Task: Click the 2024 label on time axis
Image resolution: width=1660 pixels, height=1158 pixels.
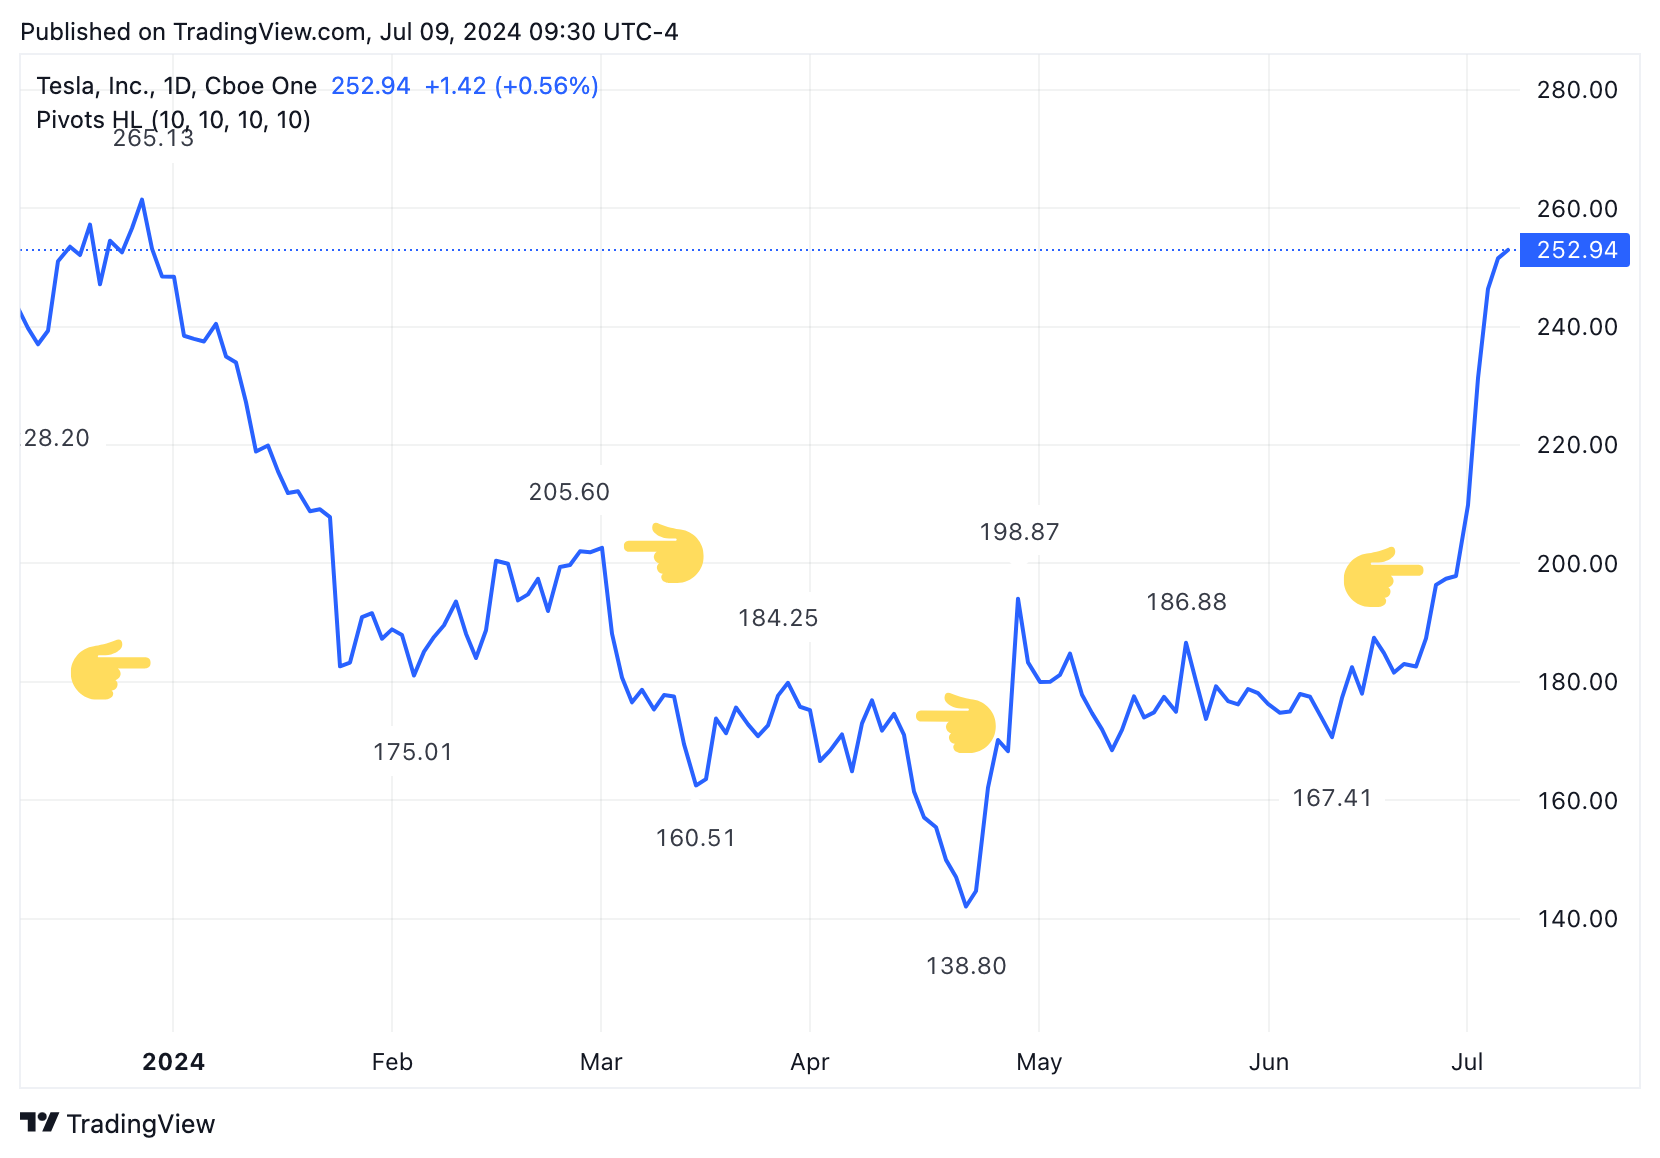Action: click(174, 1062)
